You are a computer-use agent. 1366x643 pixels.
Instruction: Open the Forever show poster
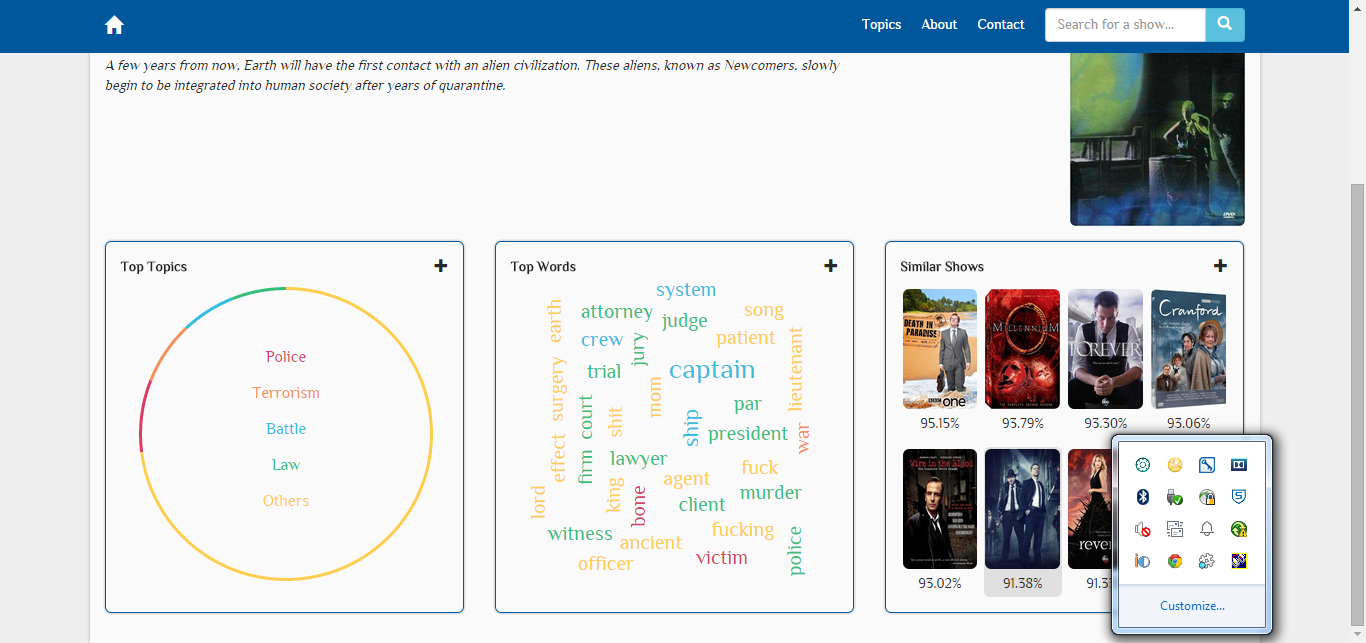click(x=1105, y=349)
